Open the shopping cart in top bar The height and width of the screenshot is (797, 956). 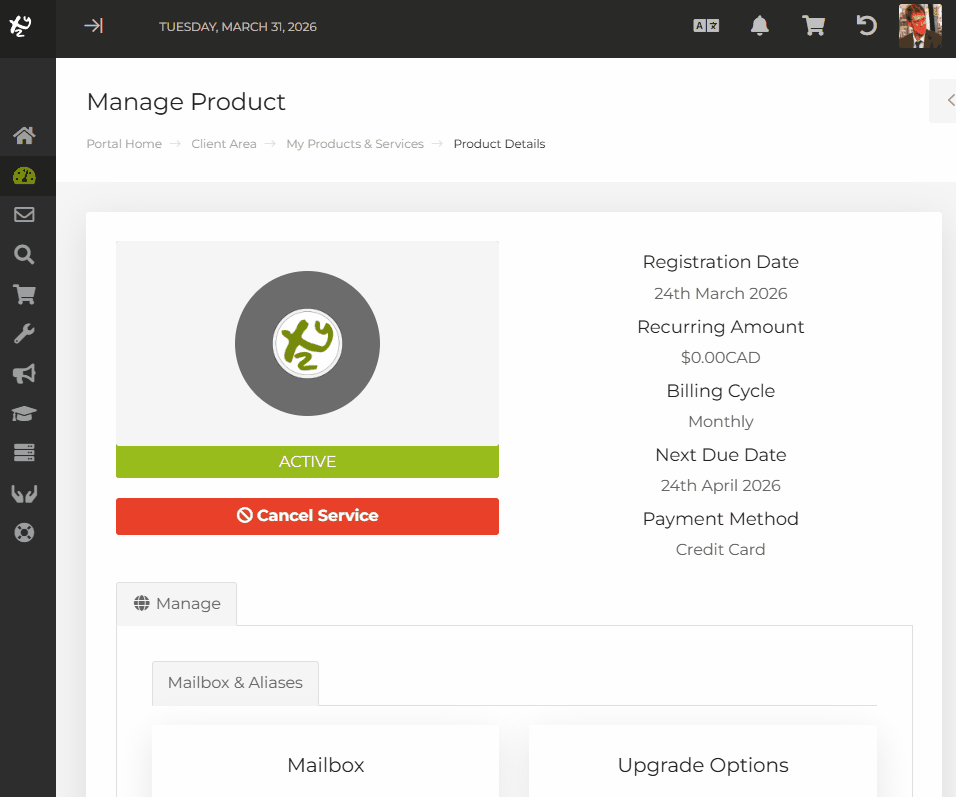[x=813, y=27]
